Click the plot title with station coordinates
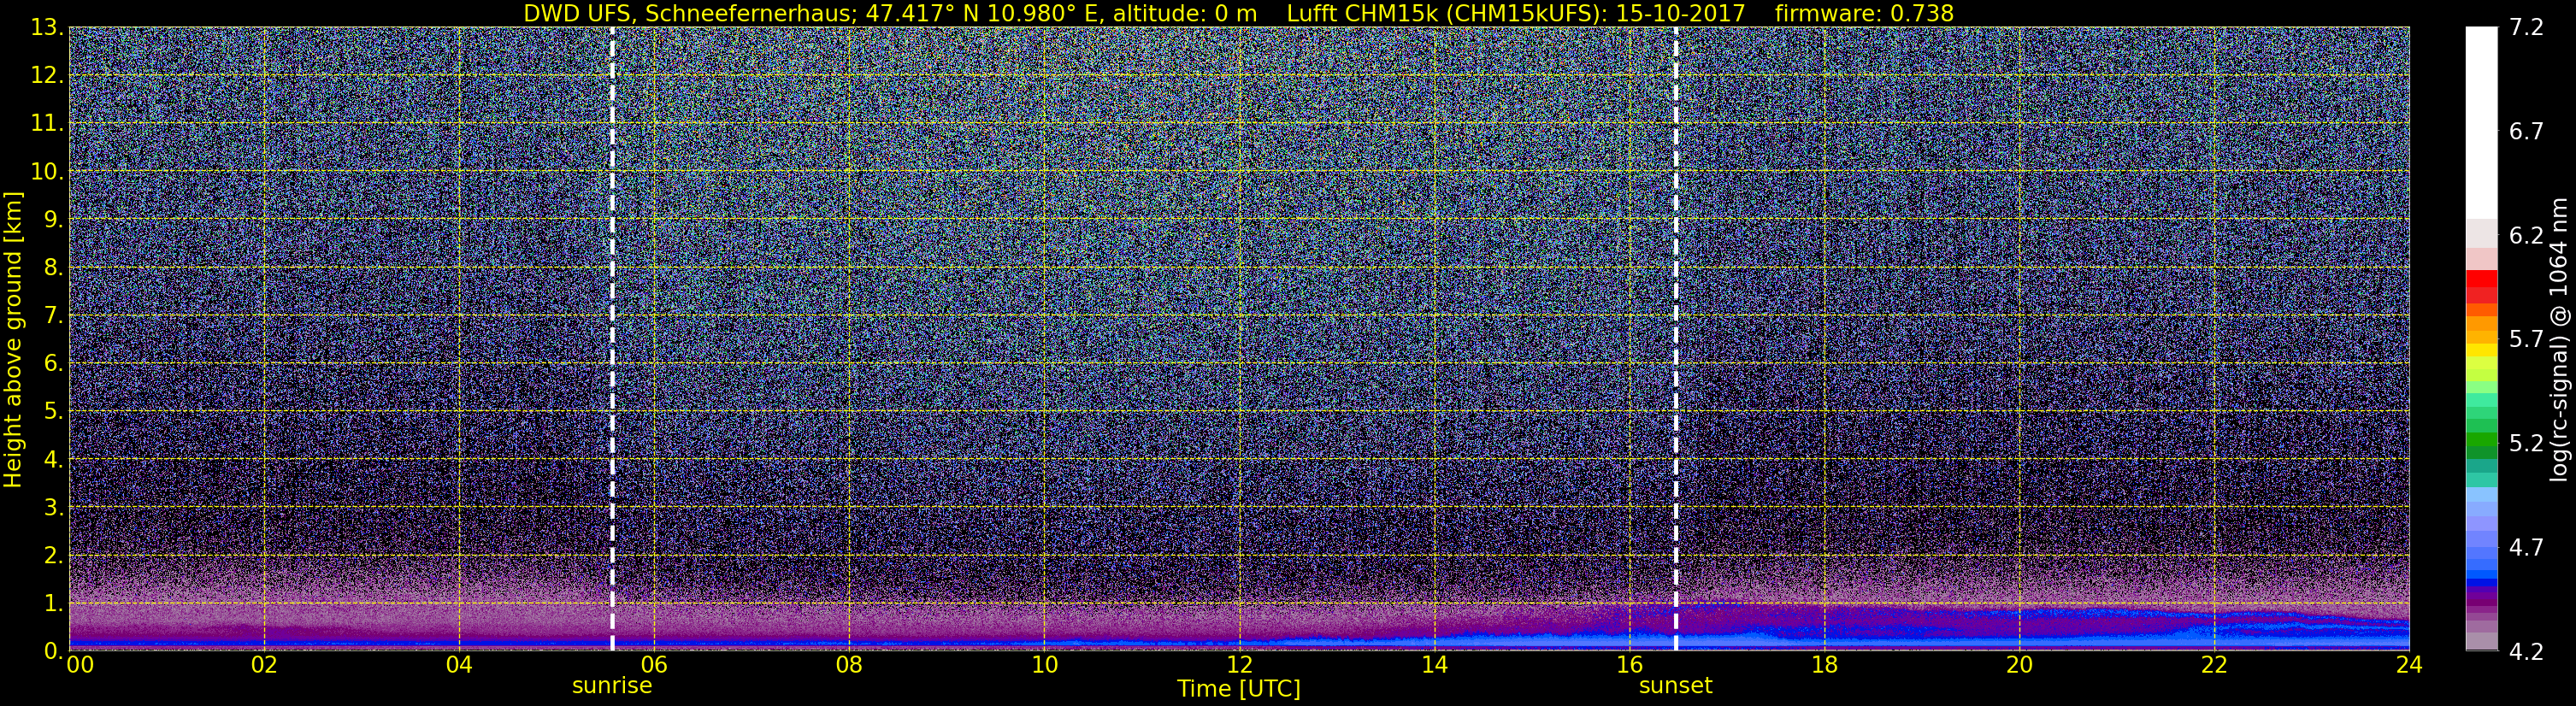This screenshot has height=706, width=2576. (1238, 13)
